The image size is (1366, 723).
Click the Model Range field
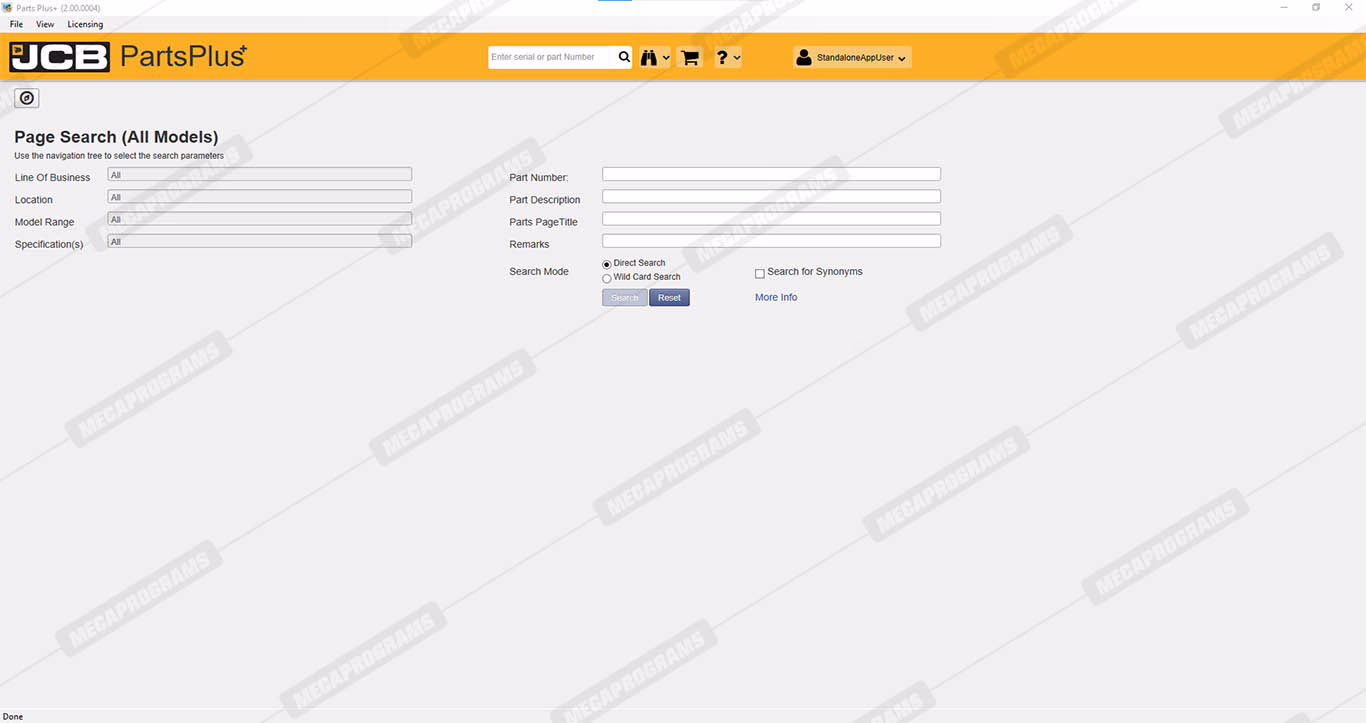click(260, 219)
